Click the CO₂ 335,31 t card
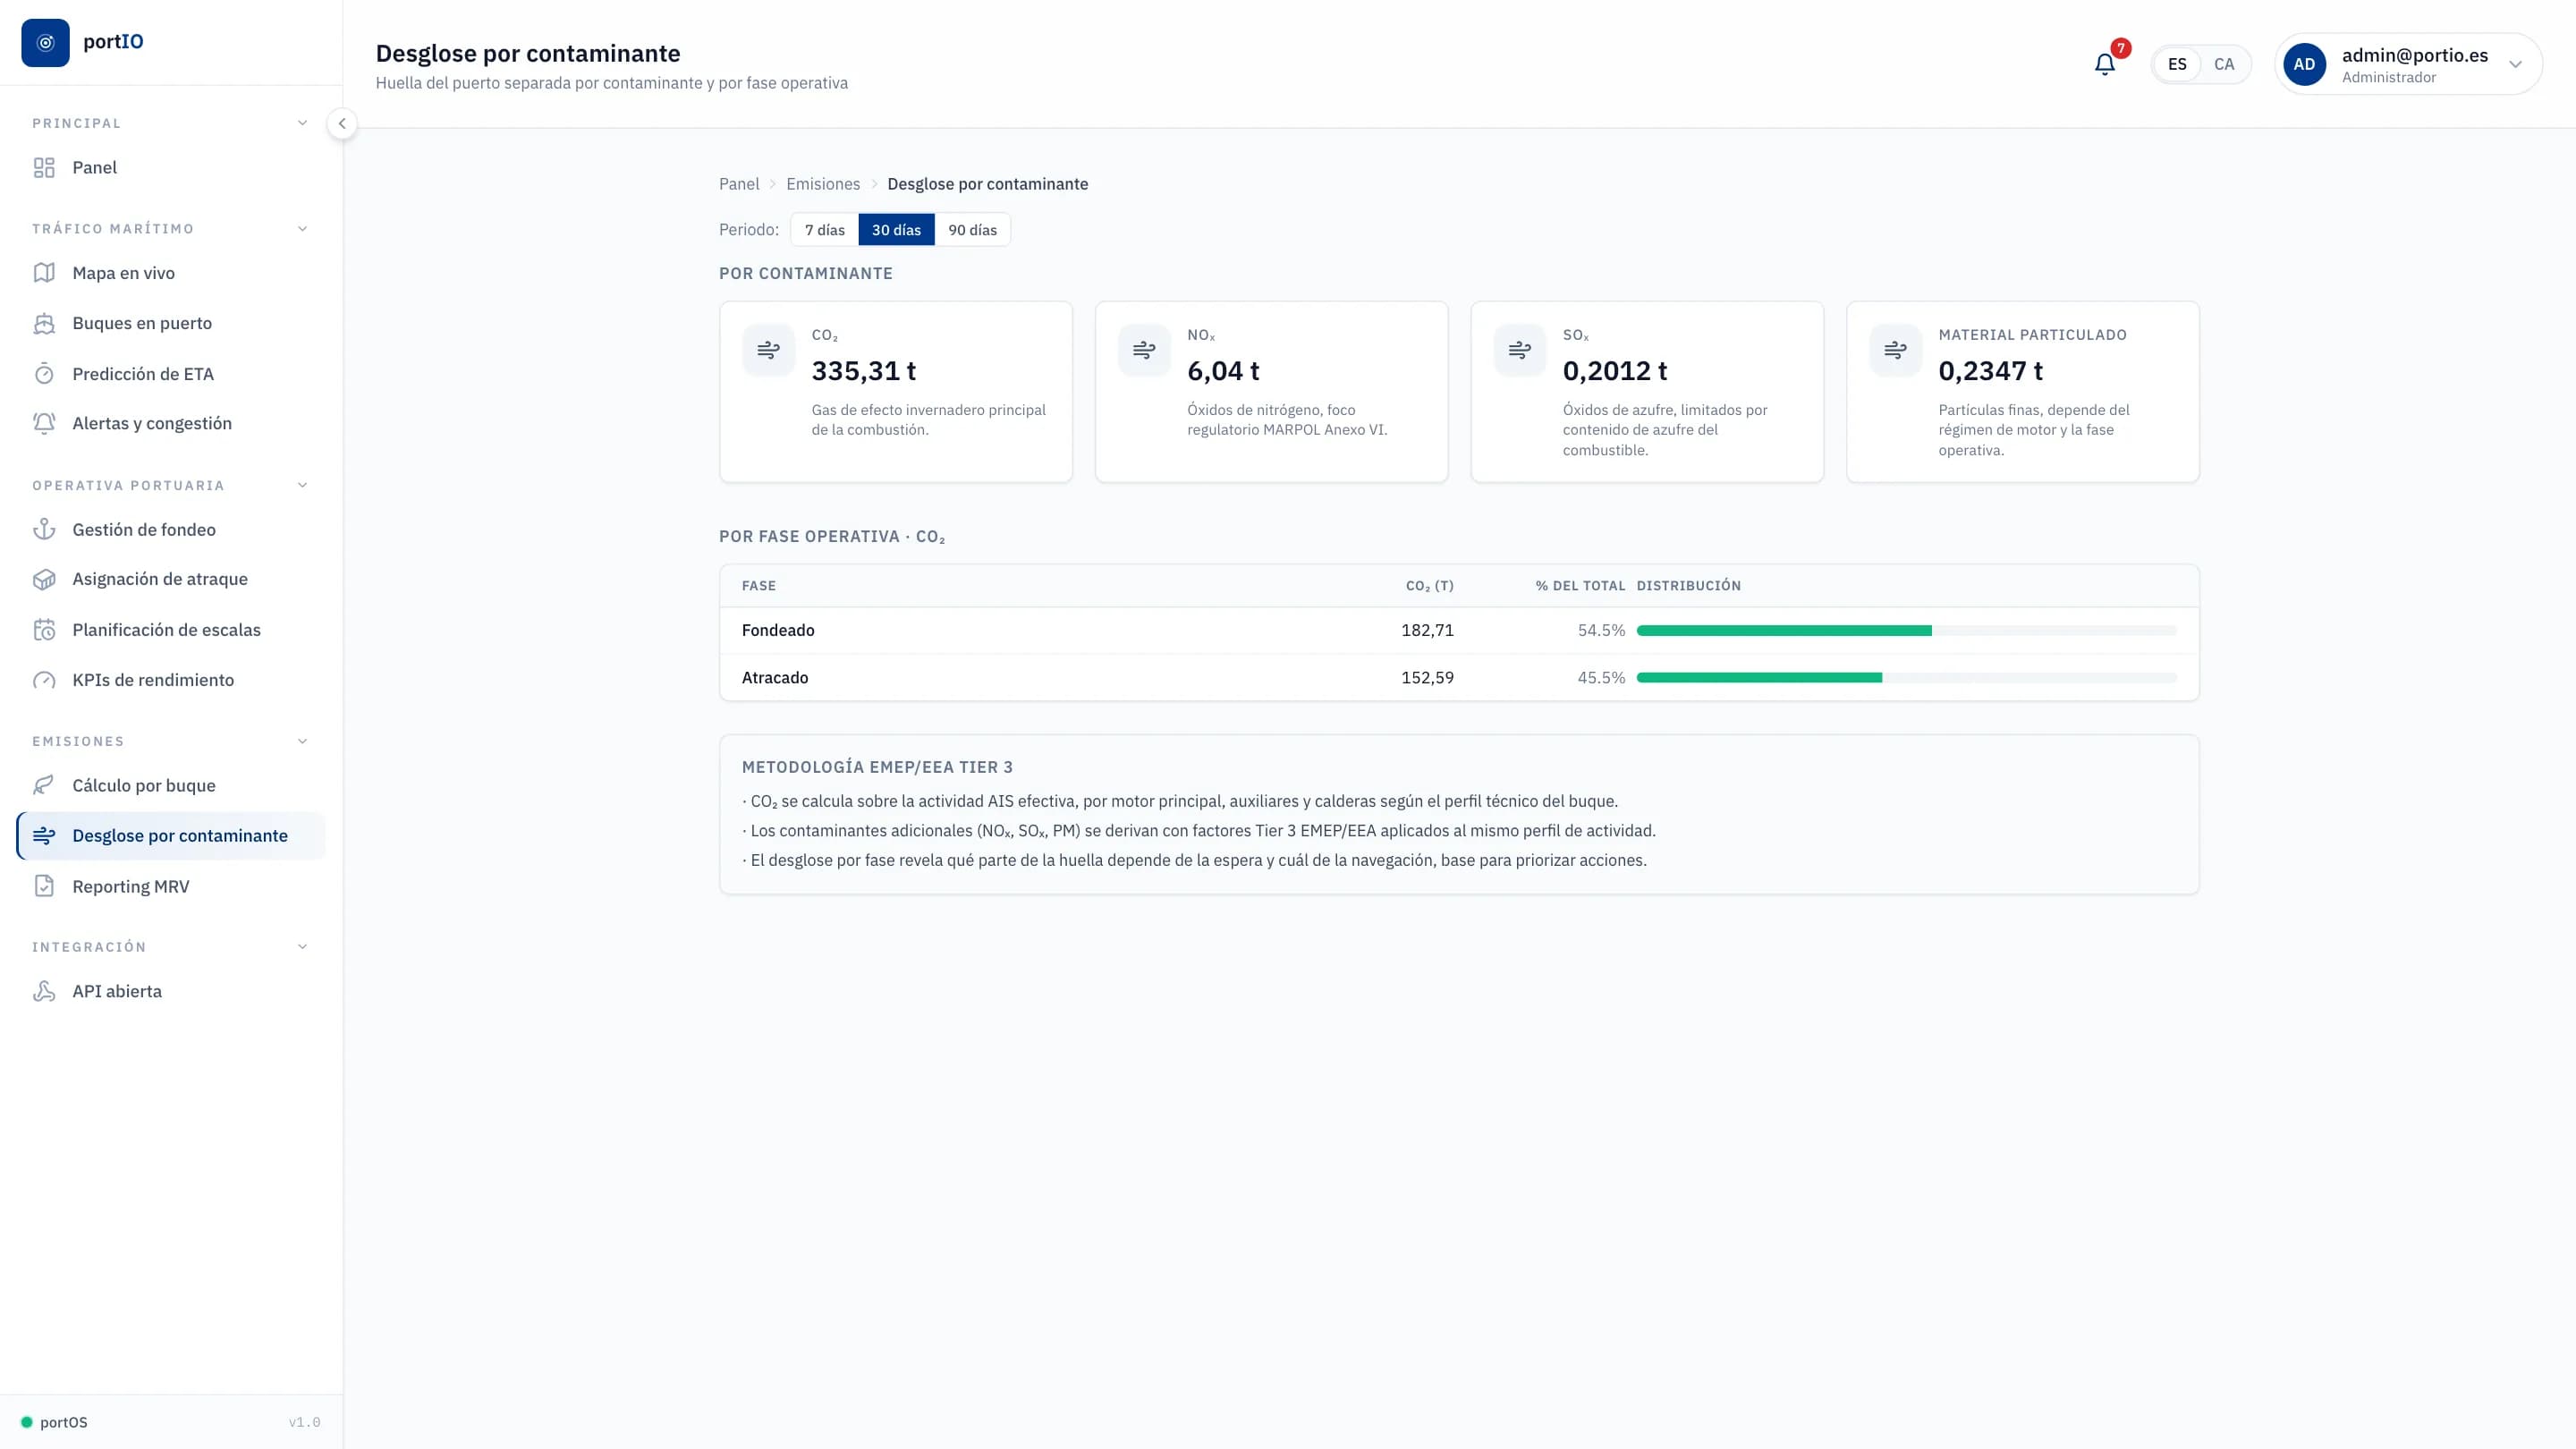 point(896,392)
